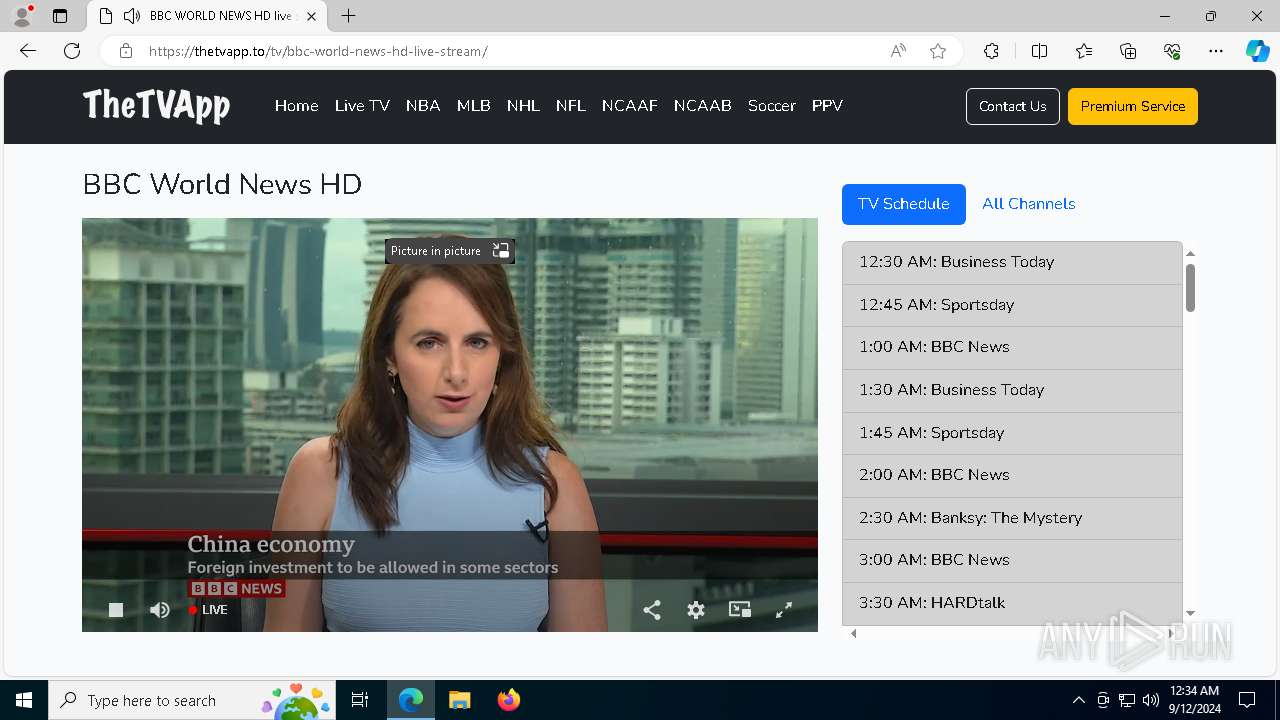This screenshot has height=720, width=1280.
Task: Launch Firefox from taskbar
Action: [x=508, y=700]
